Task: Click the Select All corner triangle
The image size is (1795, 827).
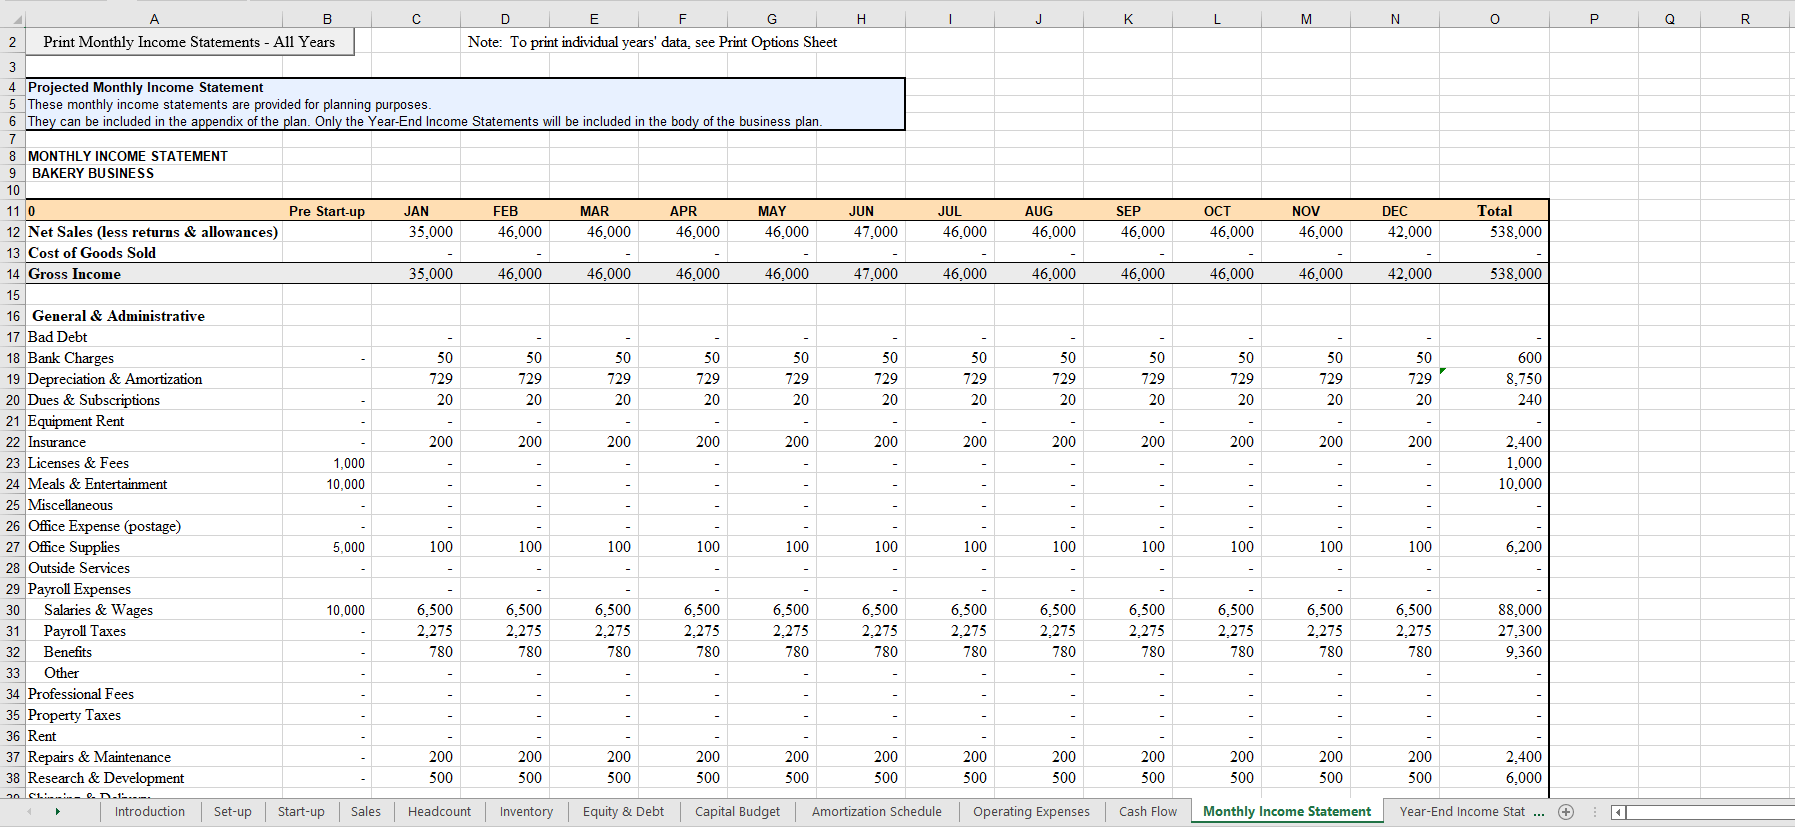Action: tap(18, 19)
